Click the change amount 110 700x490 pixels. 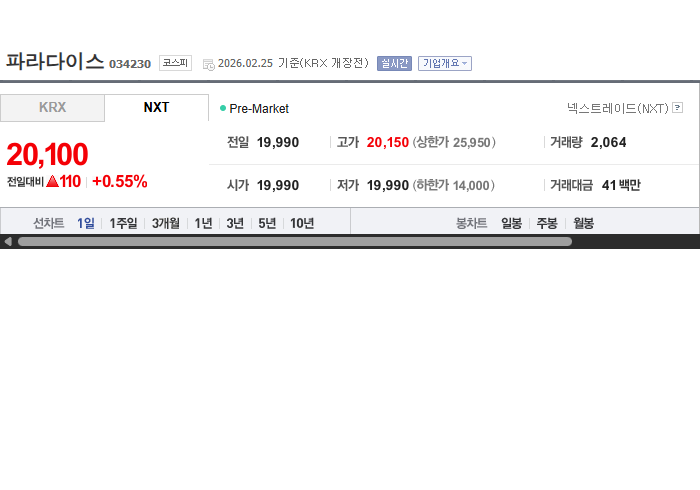pyautogui.click(x=70, y=182)
